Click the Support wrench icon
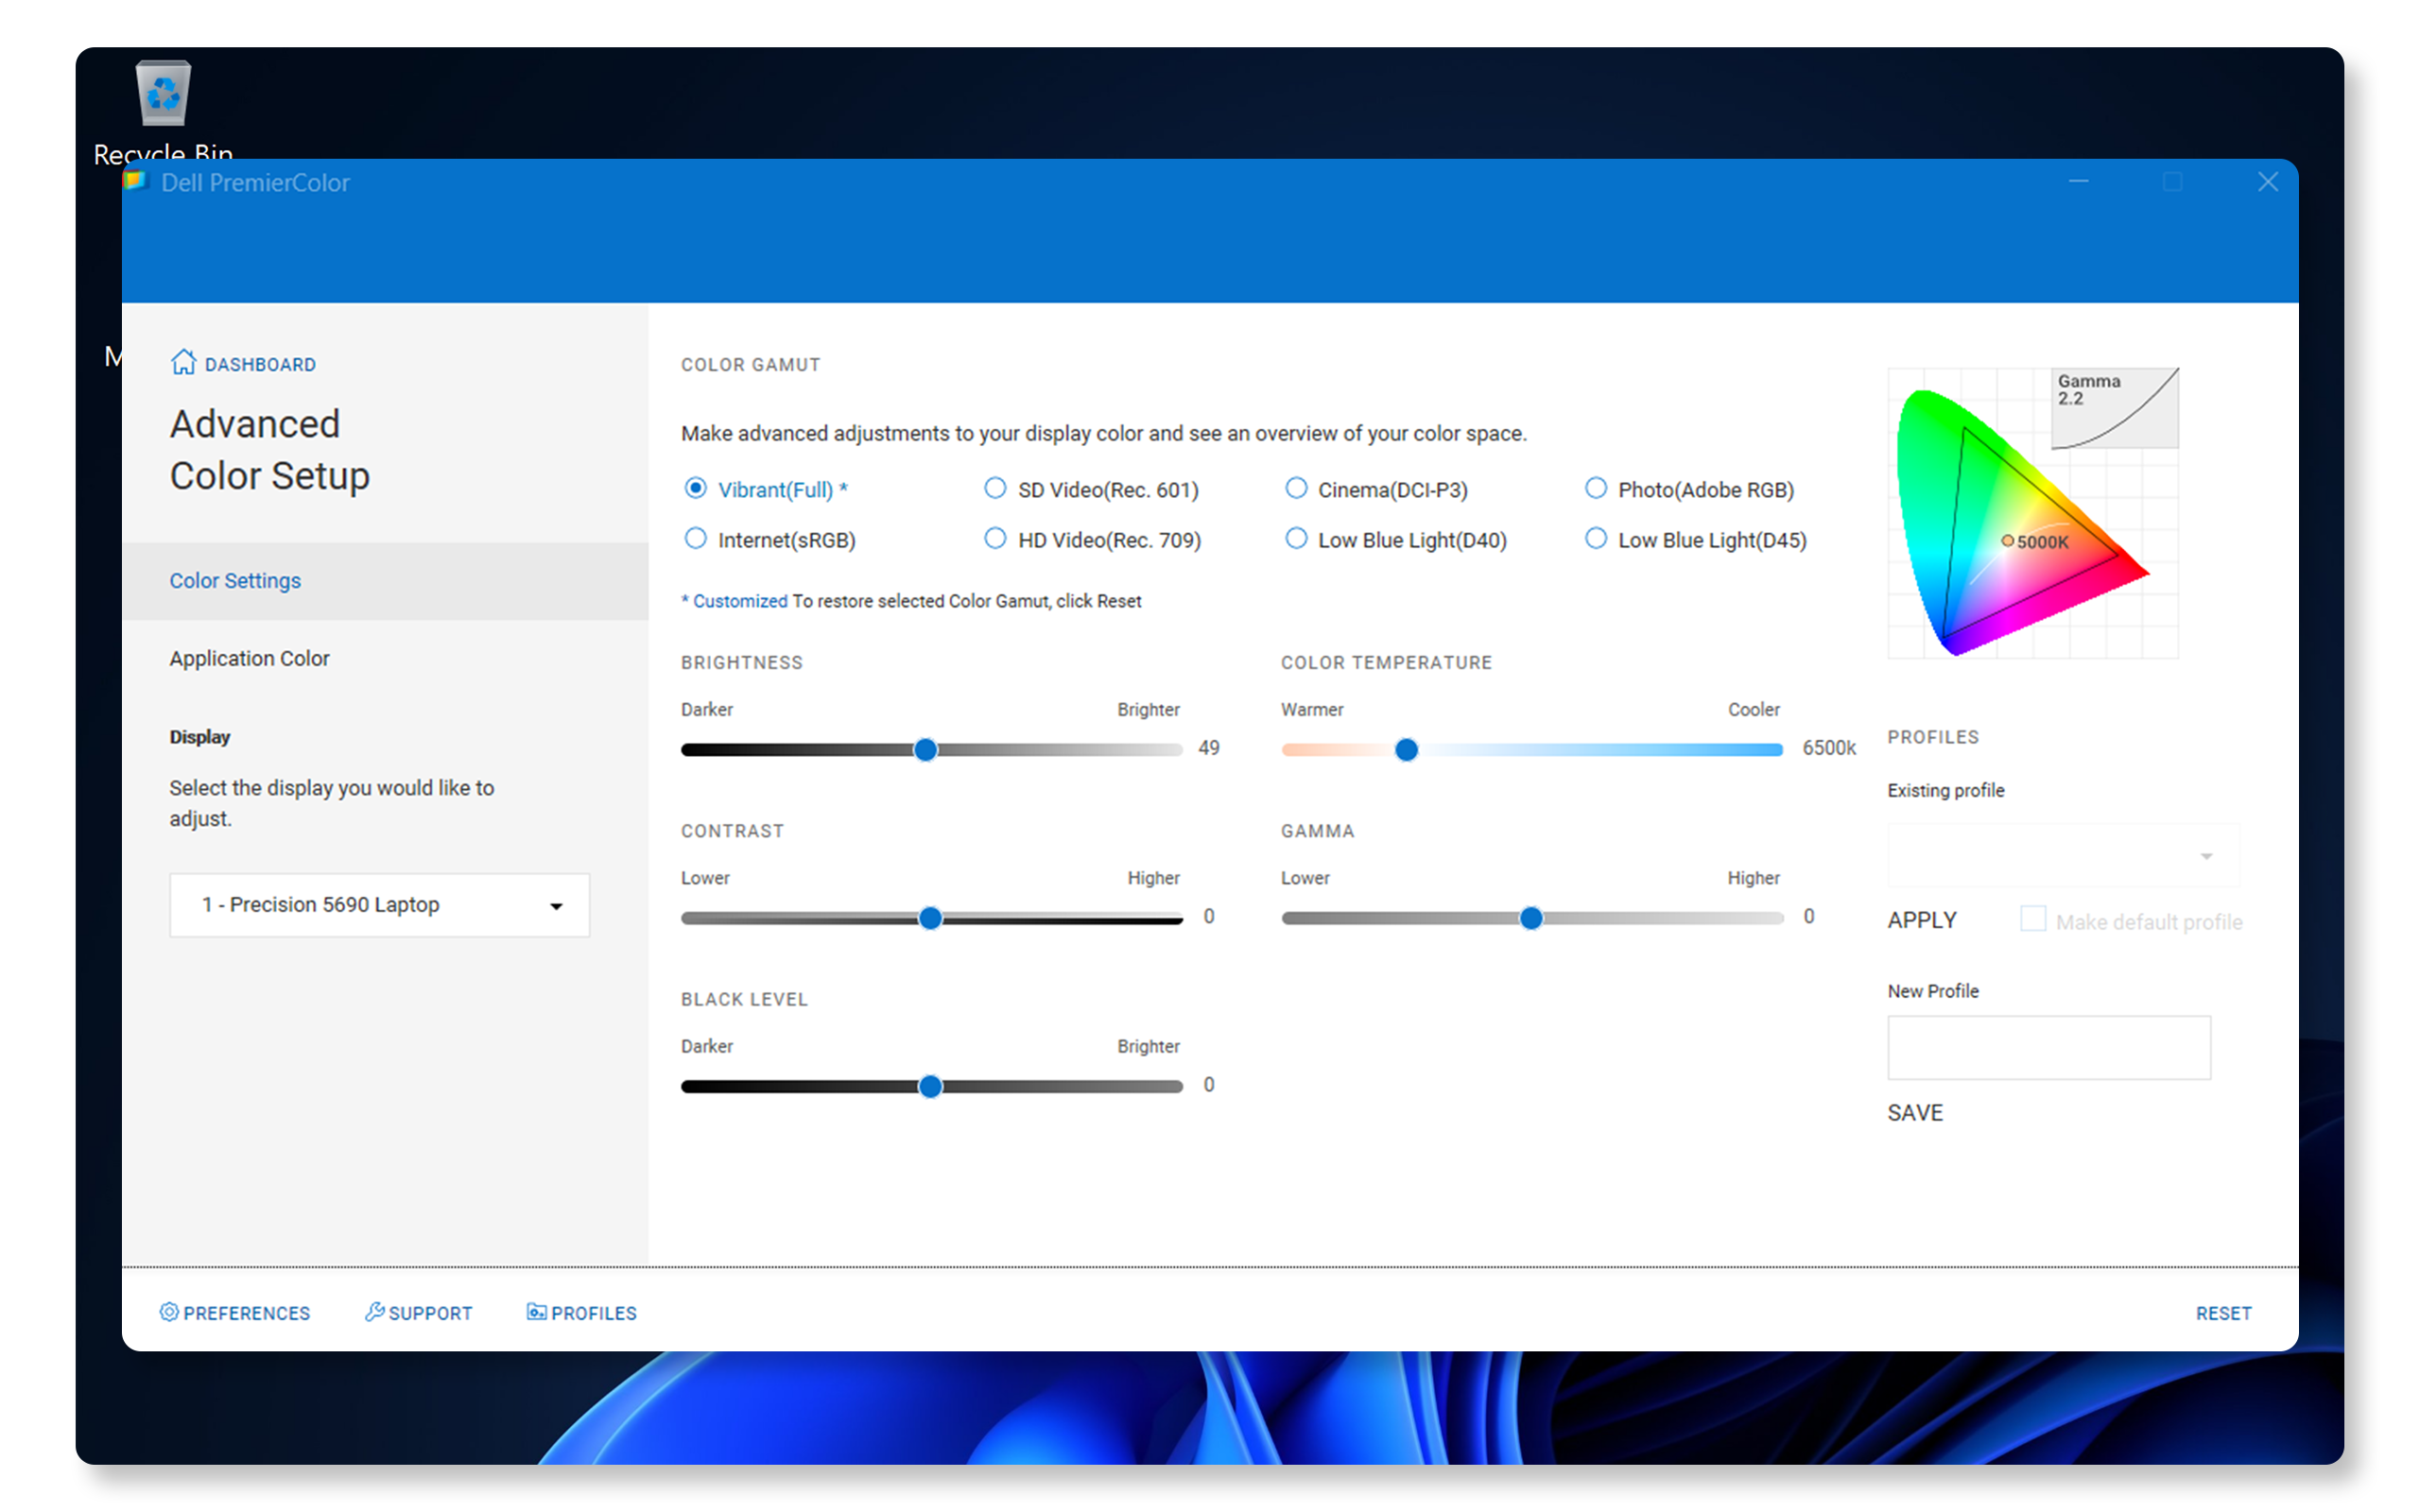2420x1512 pixels. point(374,1312)
